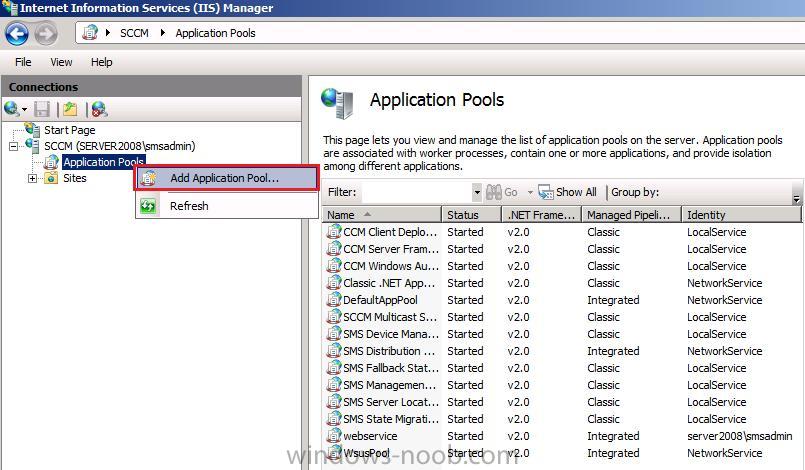Viewport: 805px width, 470px height.
Task: Sort by the .NET Frame... column header
Action: (542, 215)
